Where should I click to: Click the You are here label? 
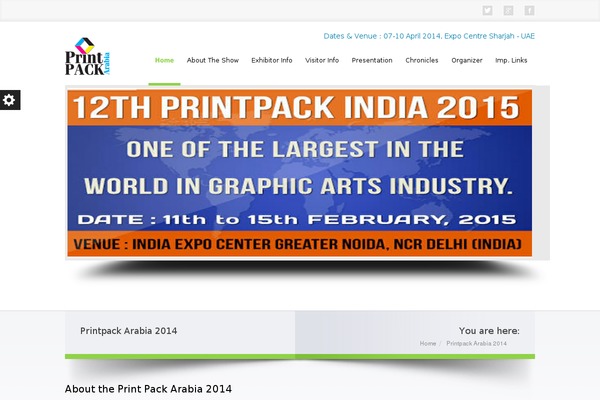[x=489, y=331]
